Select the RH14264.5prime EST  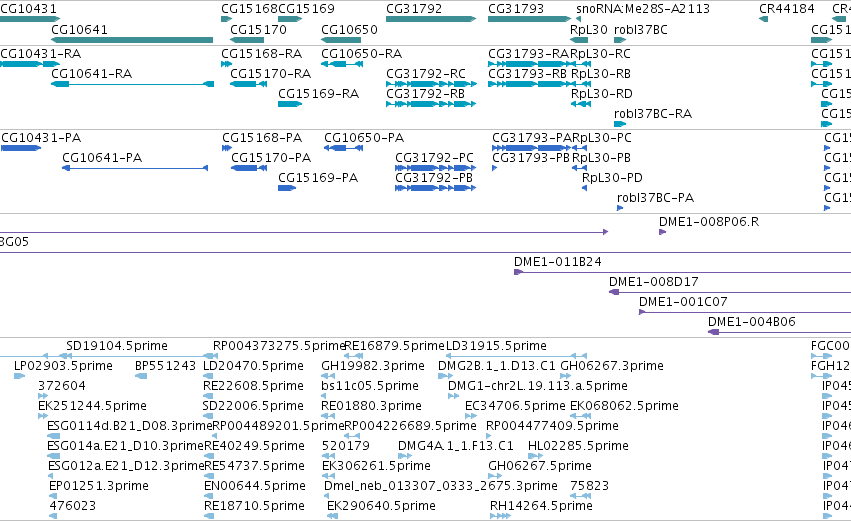(x=500, y=516)
